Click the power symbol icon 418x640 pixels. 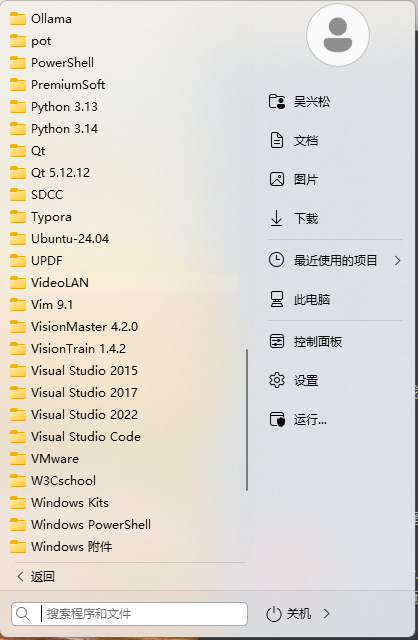point(273,614)
